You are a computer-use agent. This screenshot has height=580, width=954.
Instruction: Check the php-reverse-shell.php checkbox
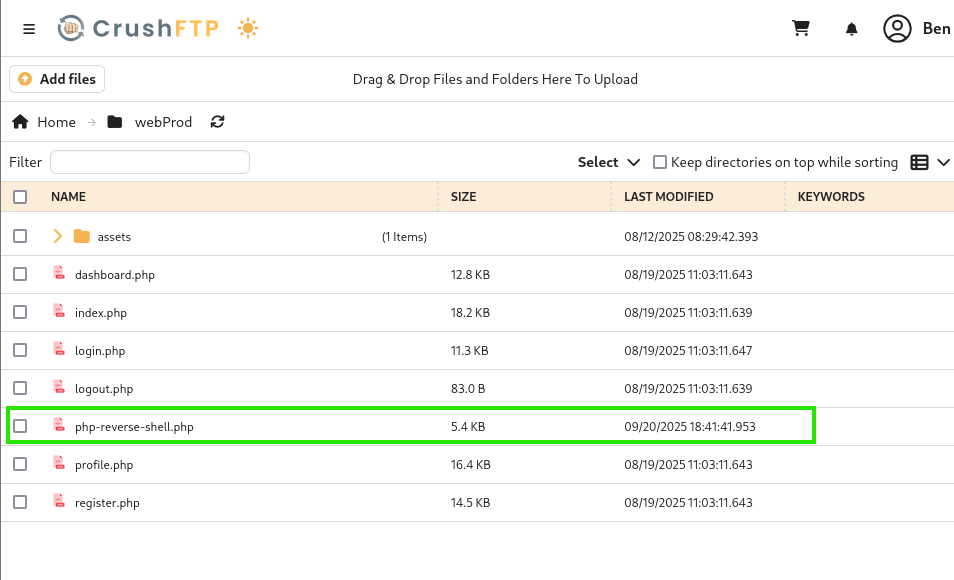[x=20, y=426]
